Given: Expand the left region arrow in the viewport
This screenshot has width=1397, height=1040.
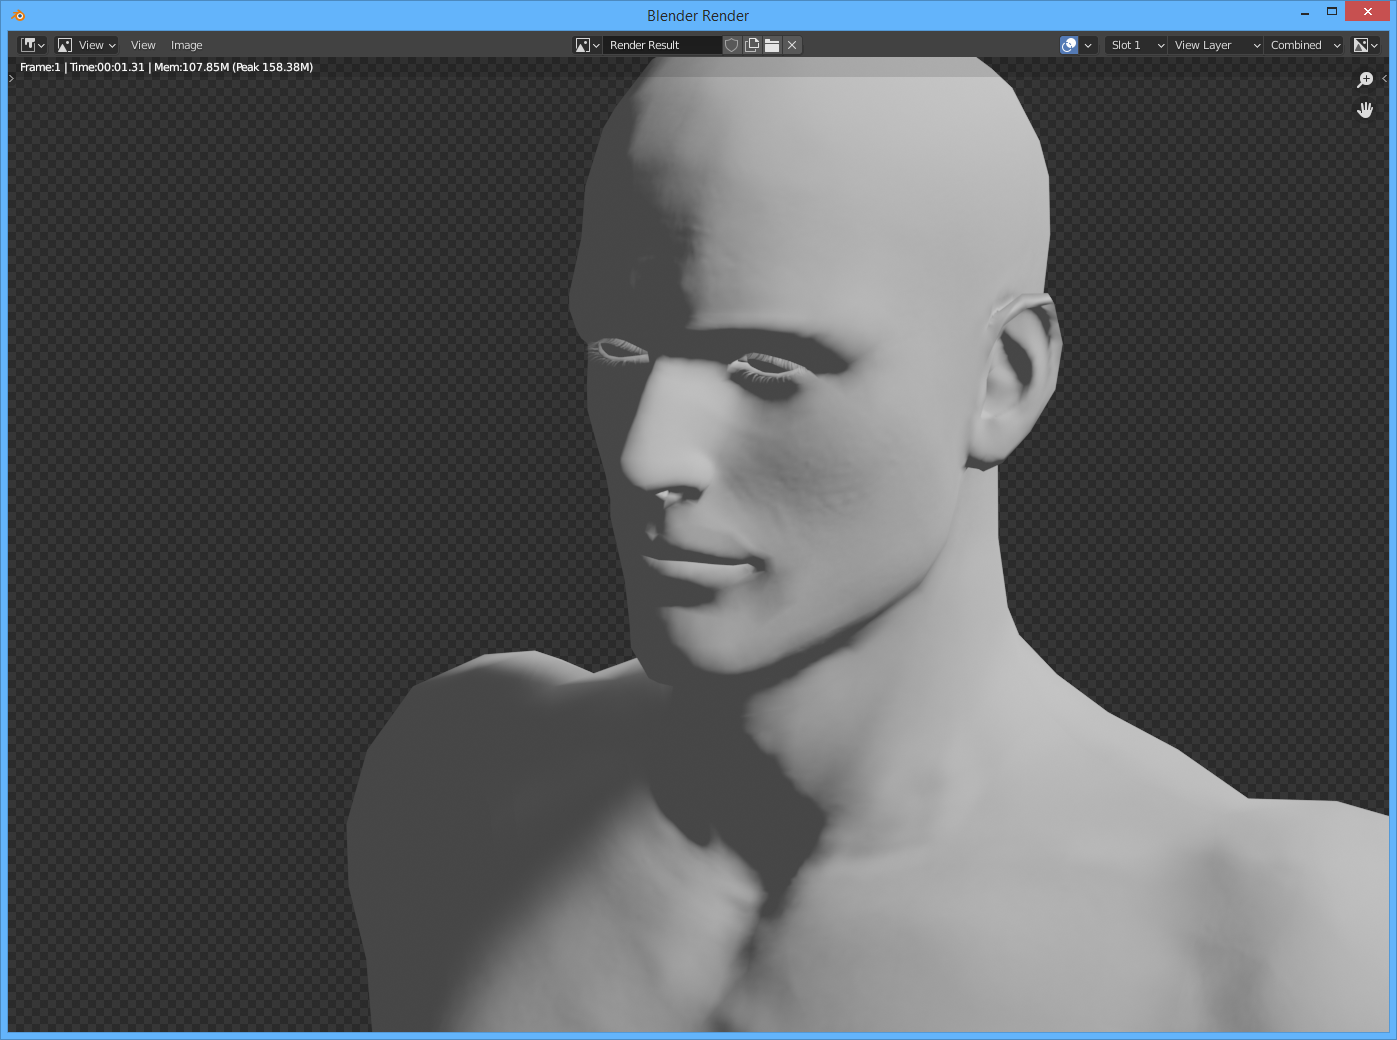Looking at the screenshot, I should click(x=10, y=79).
